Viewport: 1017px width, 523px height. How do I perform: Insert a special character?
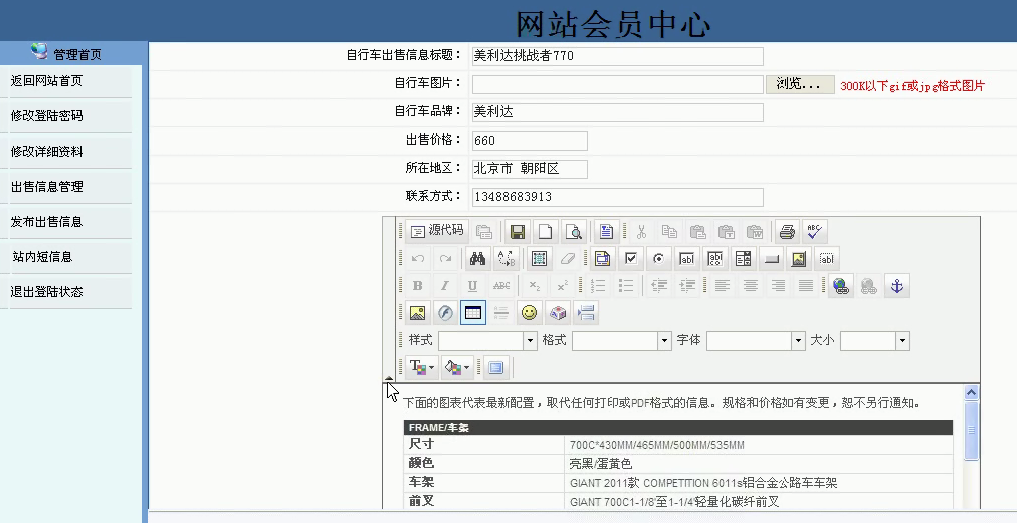click(558, 313)
